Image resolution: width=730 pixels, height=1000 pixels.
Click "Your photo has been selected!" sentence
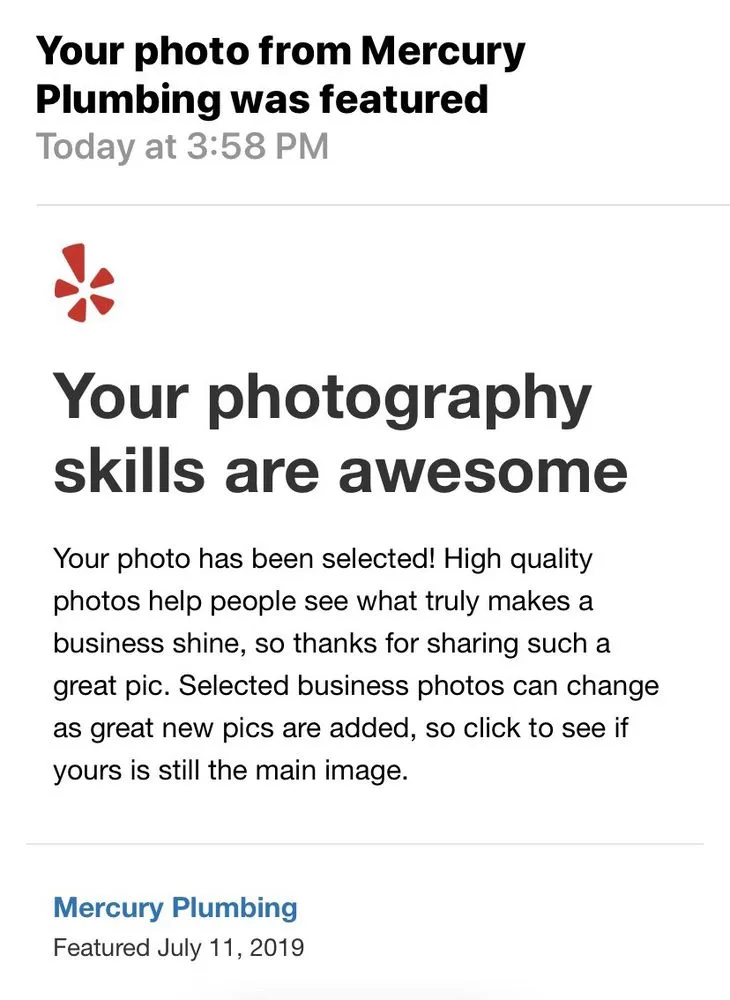(x=244, y=558)
